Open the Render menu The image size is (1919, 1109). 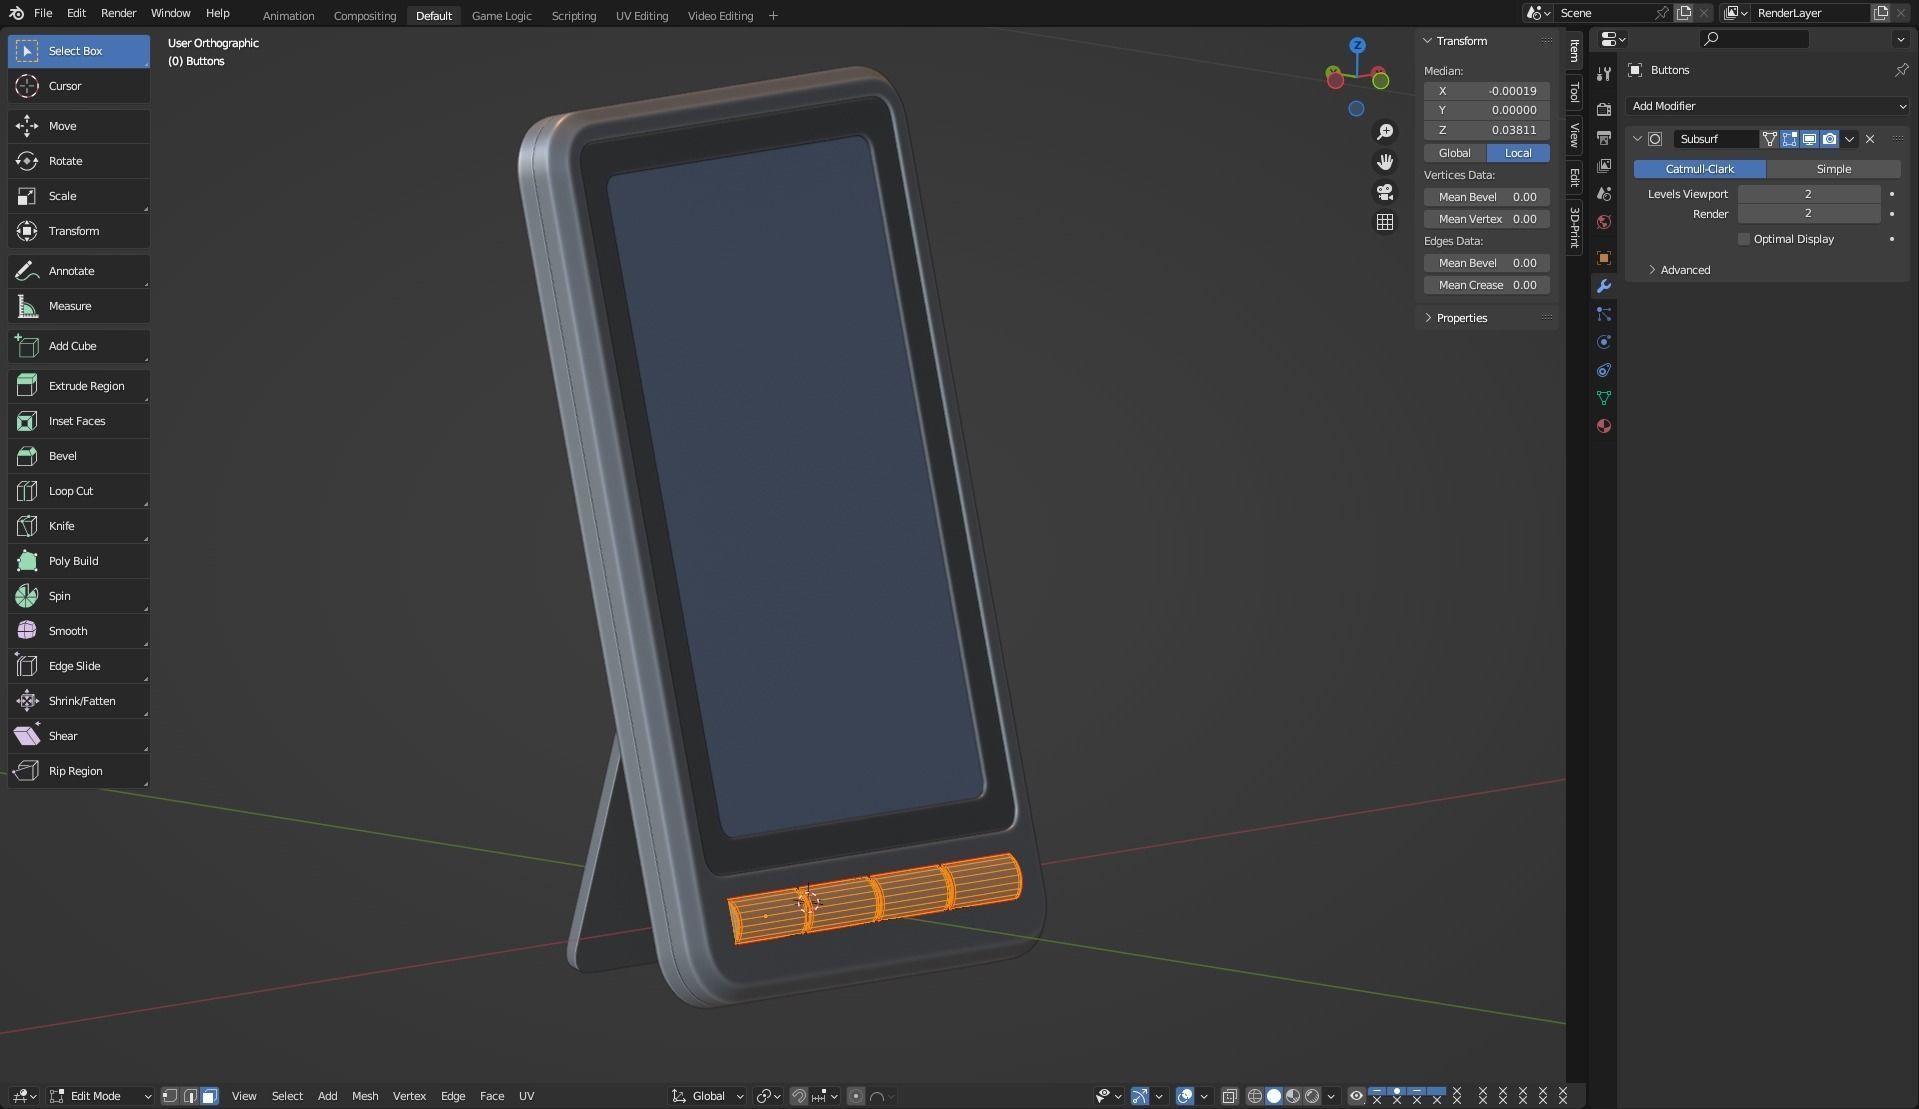[118, 13]
